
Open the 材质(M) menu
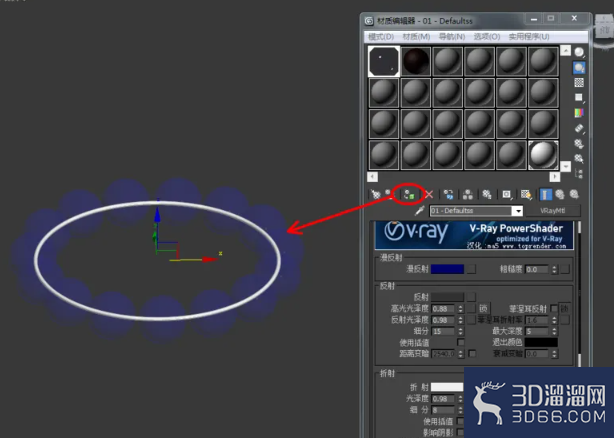416,36
